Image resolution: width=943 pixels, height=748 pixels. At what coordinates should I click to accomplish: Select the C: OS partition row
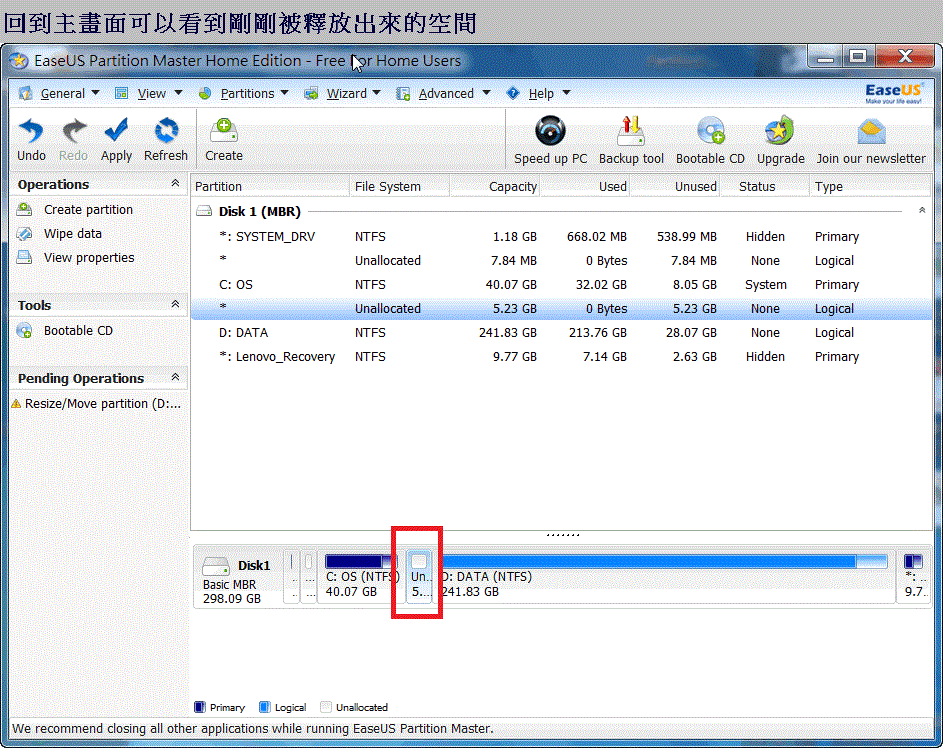561,284
